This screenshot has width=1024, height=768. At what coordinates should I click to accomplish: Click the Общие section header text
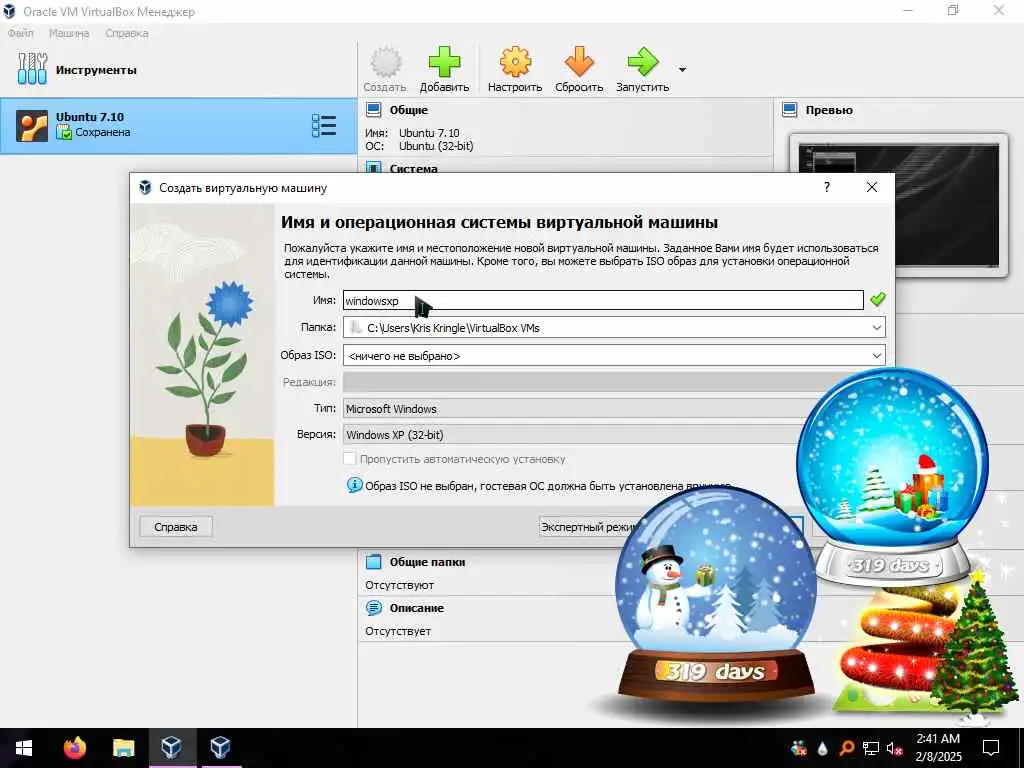click(409, 110)
